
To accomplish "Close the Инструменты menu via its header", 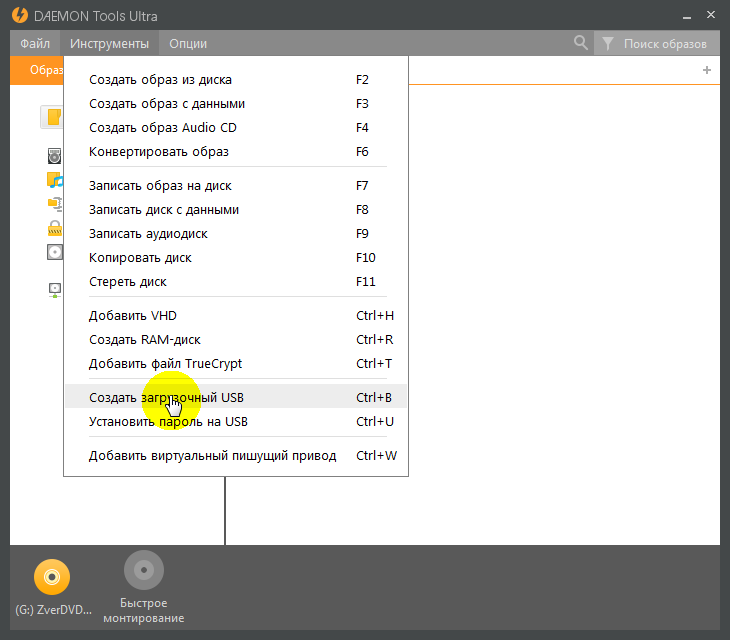I will [109, 43].
